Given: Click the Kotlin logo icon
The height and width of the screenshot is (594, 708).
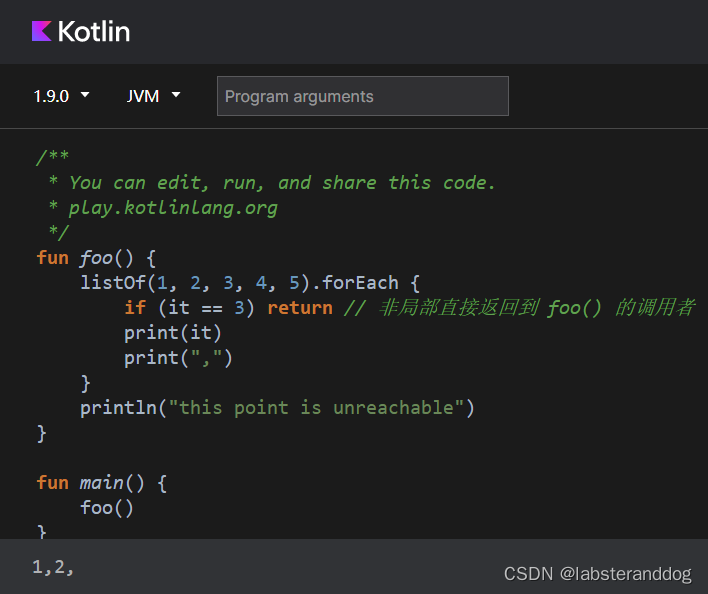Looking at the screenshot, I should tap(42, 31).
